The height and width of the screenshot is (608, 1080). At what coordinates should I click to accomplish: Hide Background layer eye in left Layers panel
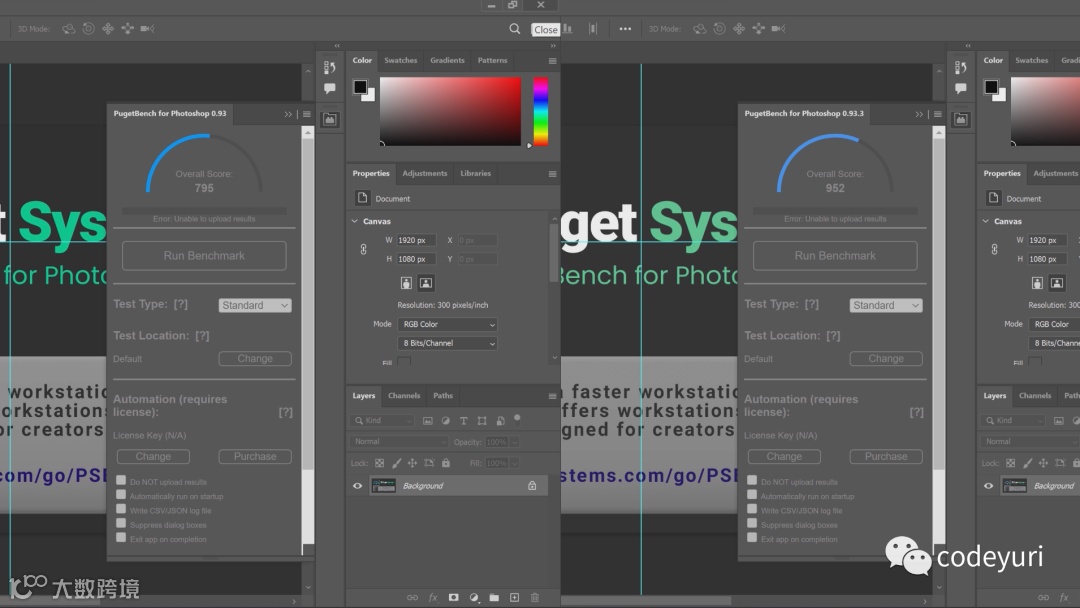[357, 486]
